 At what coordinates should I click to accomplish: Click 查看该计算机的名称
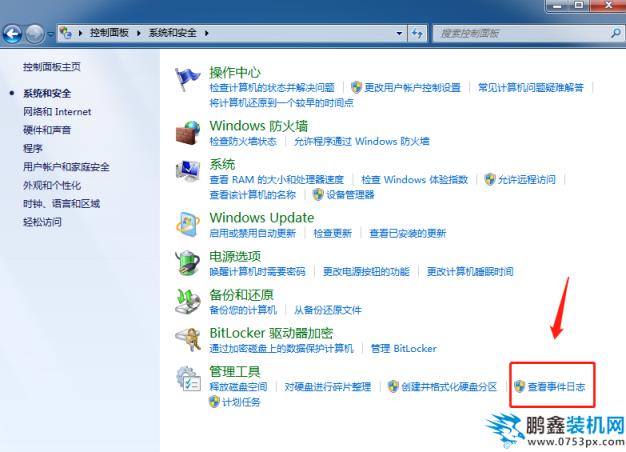253,195
